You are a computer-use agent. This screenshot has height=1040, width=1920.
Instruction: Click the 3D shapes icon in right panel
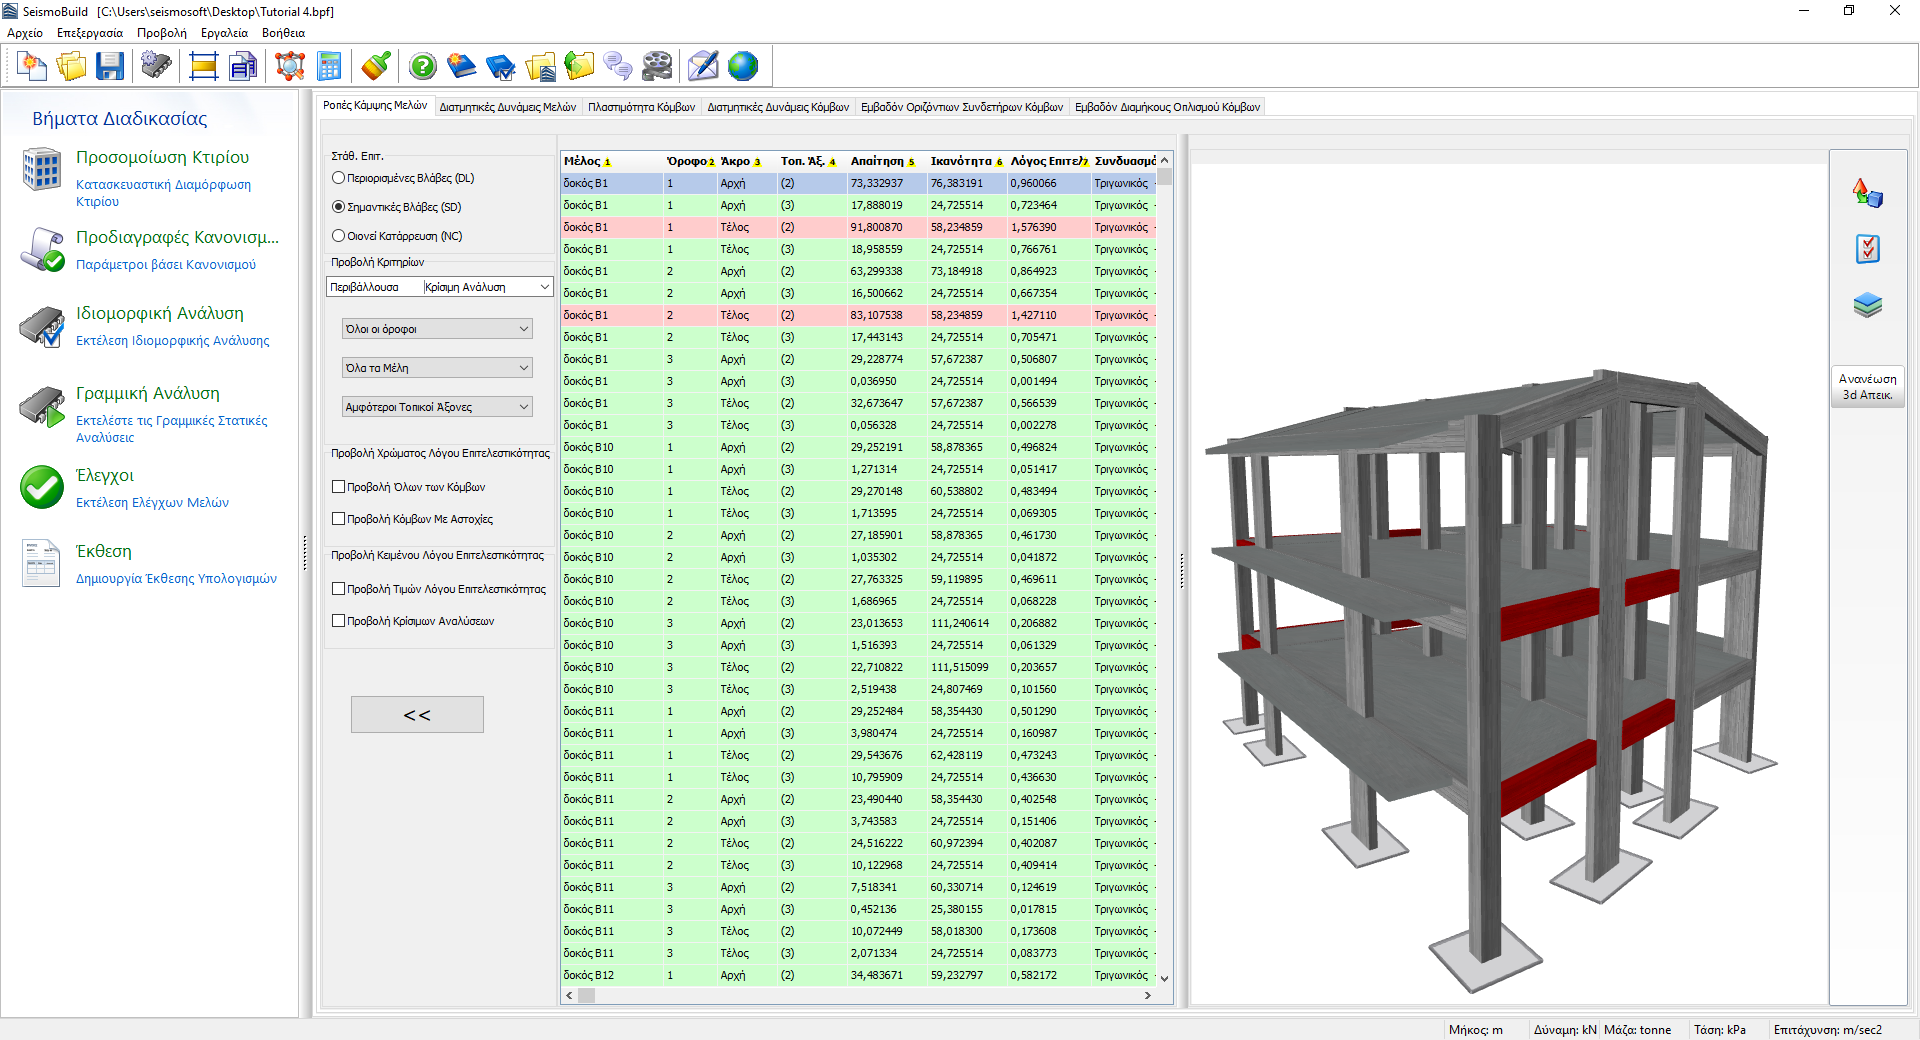1867,193
